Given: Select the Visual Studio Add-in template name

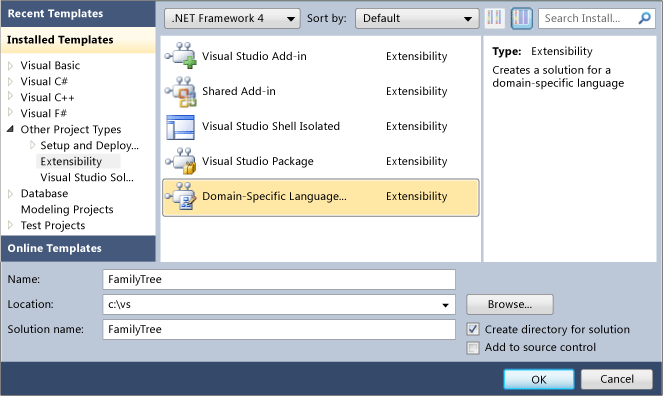Looking at the screenshot, I should click(x=254, y=56).
